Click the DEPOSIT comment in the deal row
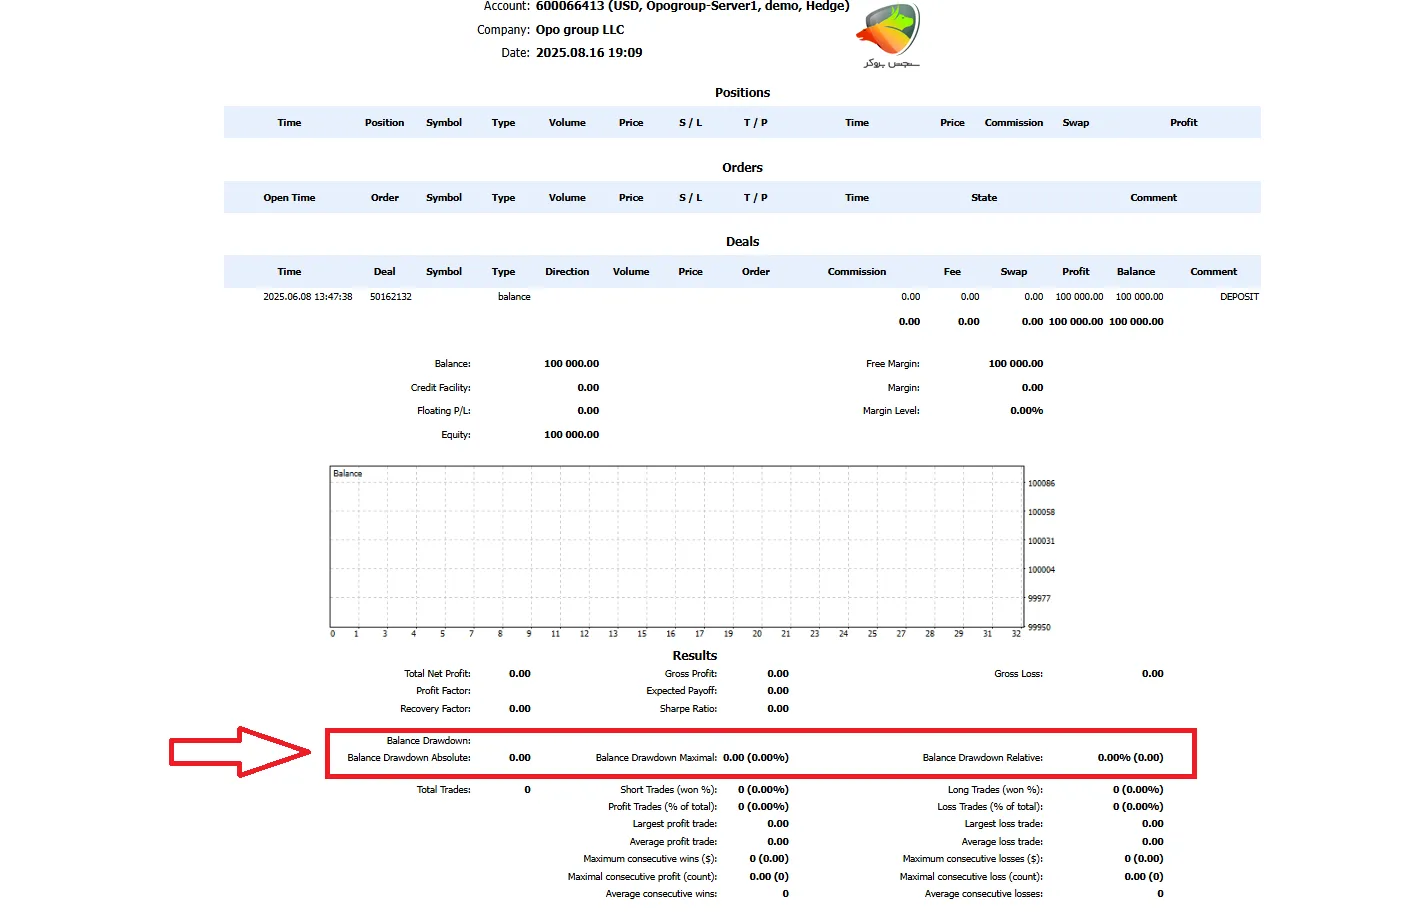 pos(1238,297)
